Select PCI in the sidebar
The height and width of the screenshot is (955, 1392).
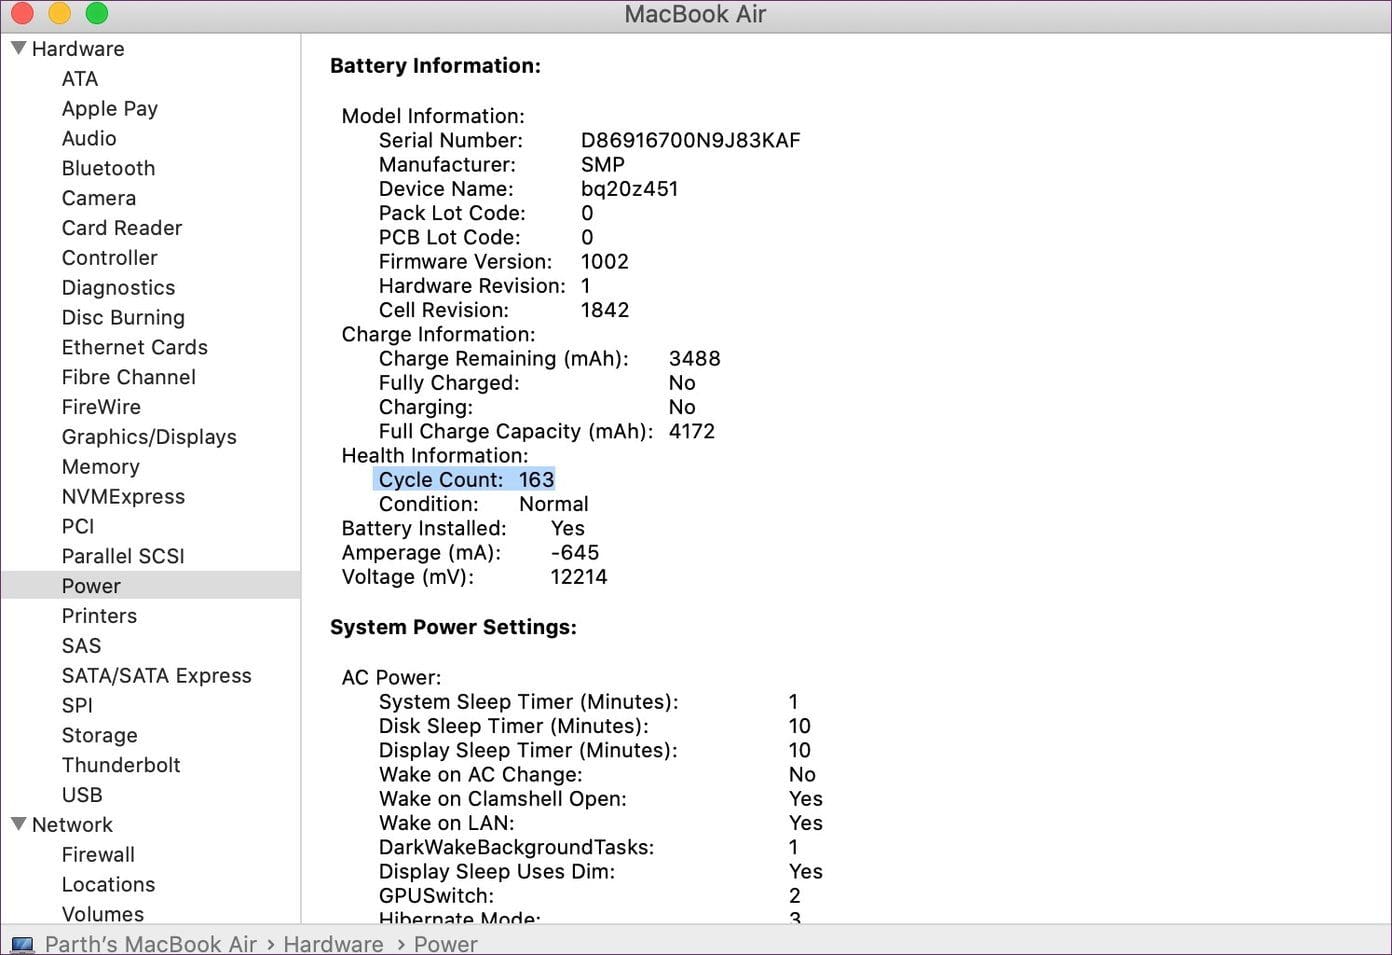click(78, 526)
